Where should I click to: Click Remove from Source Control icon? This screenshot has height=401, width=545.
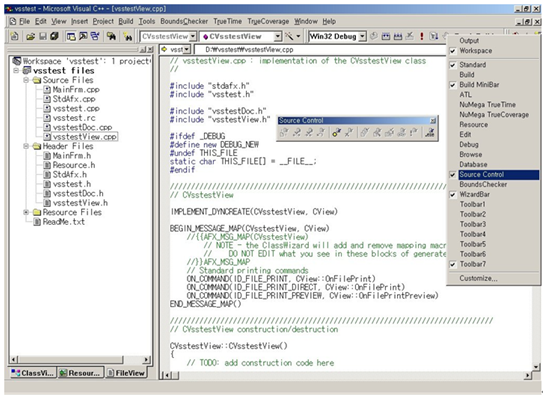pyautogui.click(x=349, y=132)
